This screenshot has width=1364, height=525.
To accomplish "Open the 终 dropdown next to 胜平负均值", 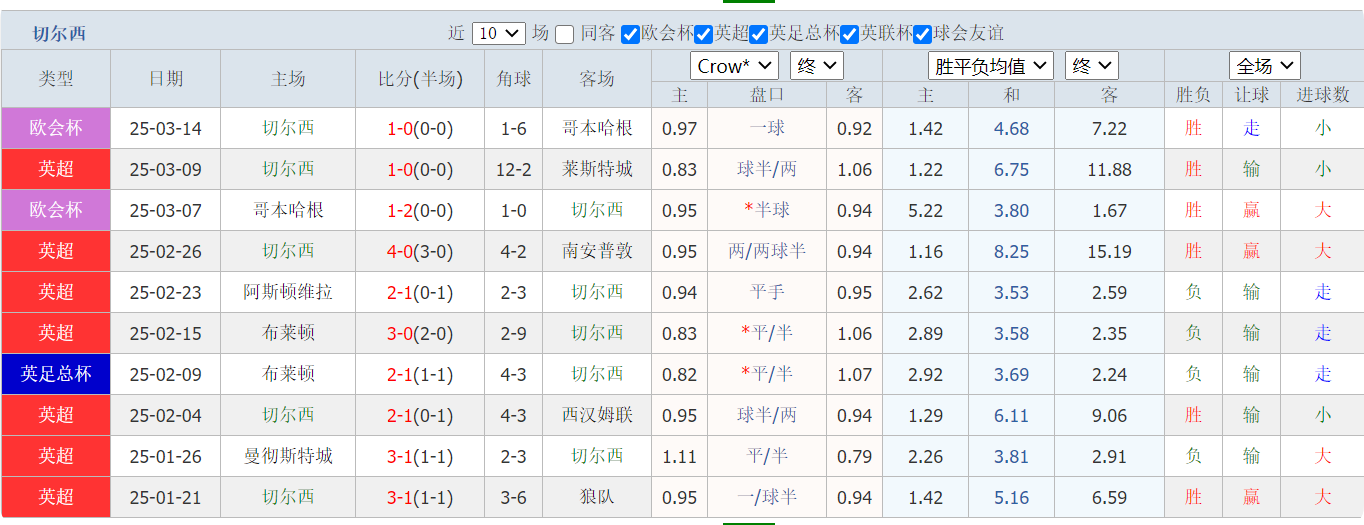I will [1091, 66].
